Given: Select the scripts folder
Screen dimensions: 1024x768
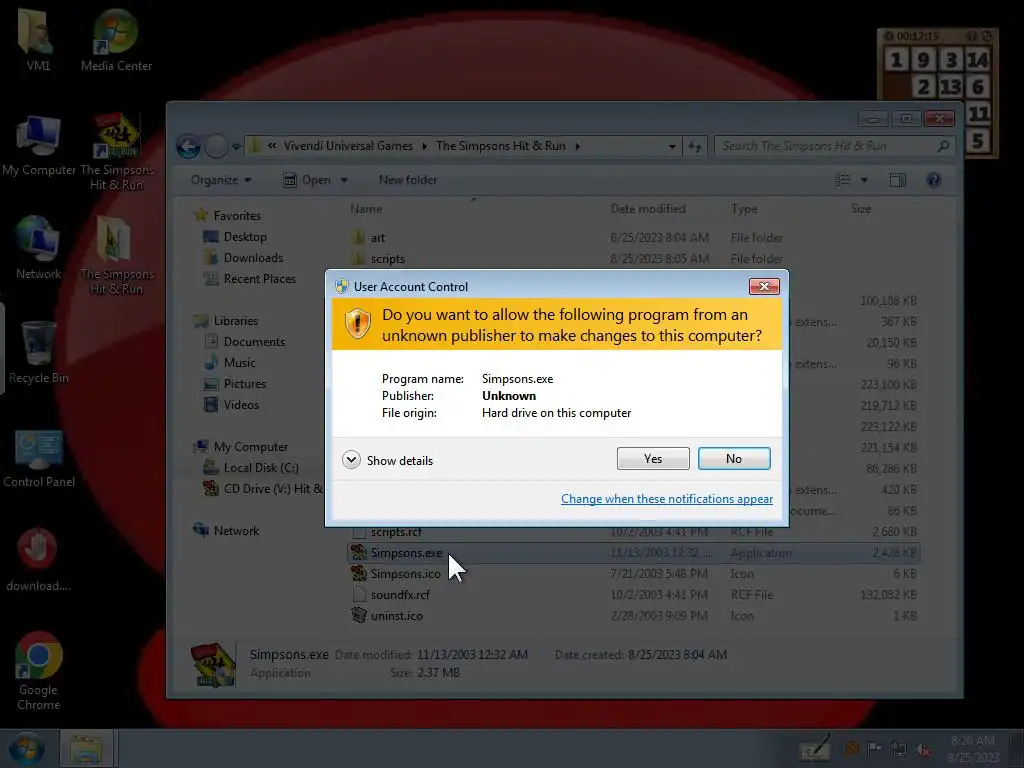Looking at the screenshot, I should coord(632,259).
